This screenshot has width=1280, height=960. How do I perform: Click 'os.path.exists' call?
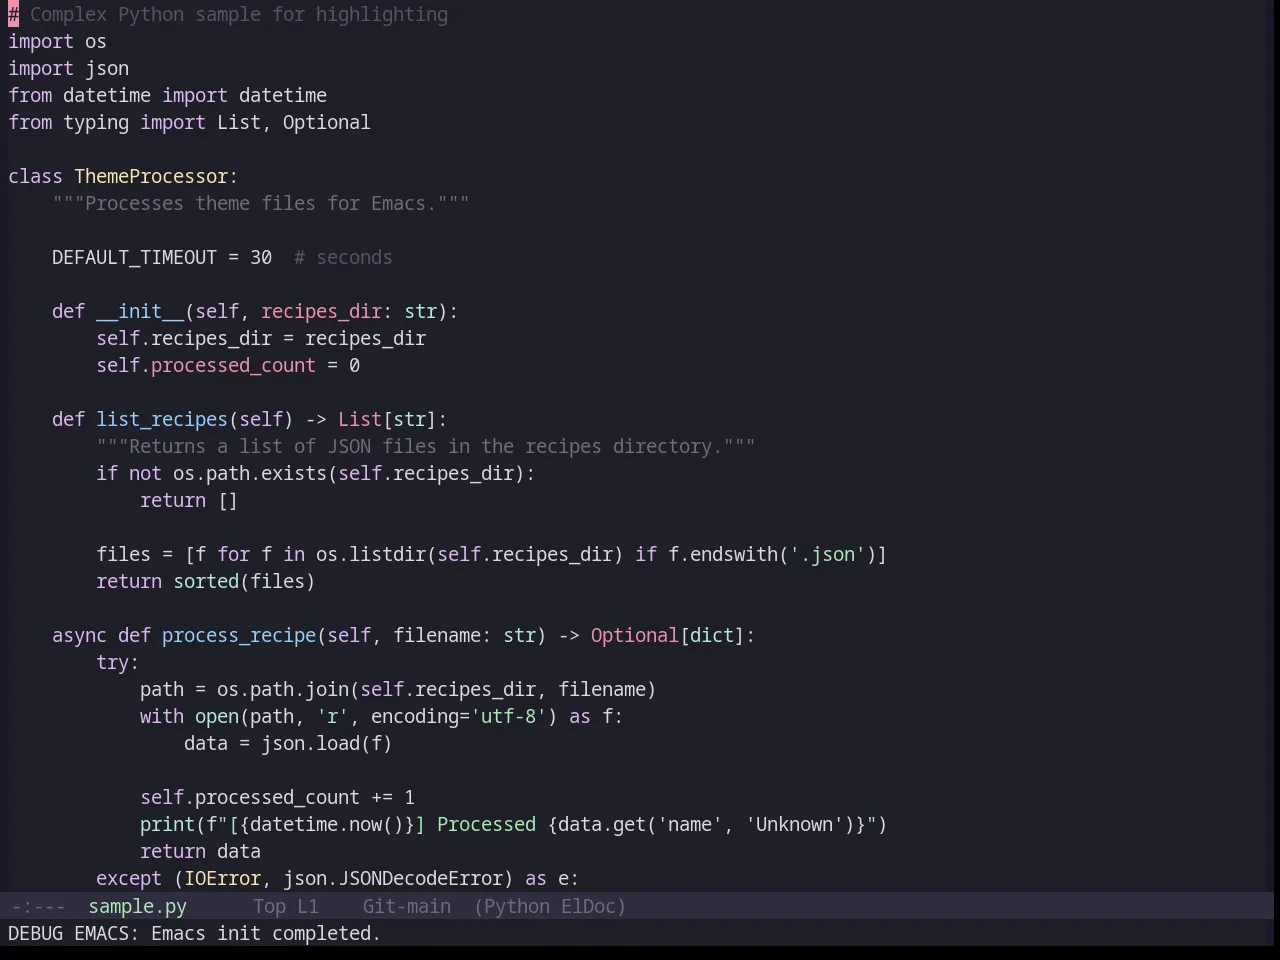[x=250, y=473]
